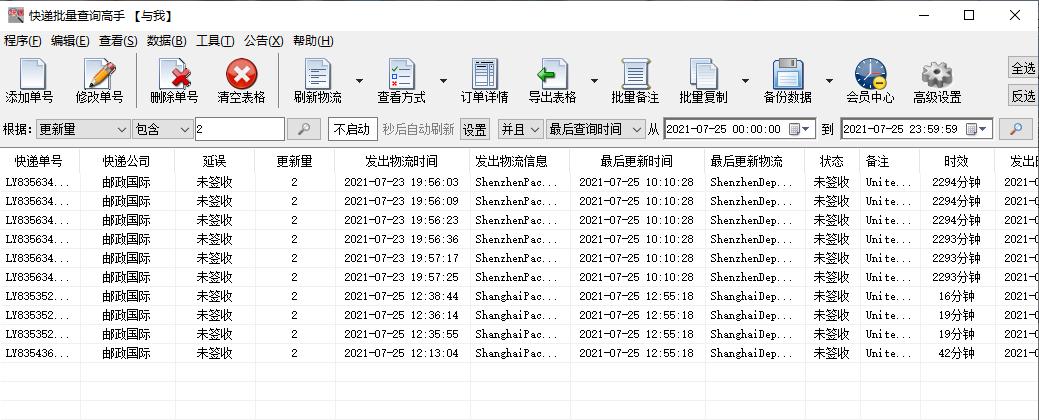Sort by the 更新量 column header

pos(294,161)
